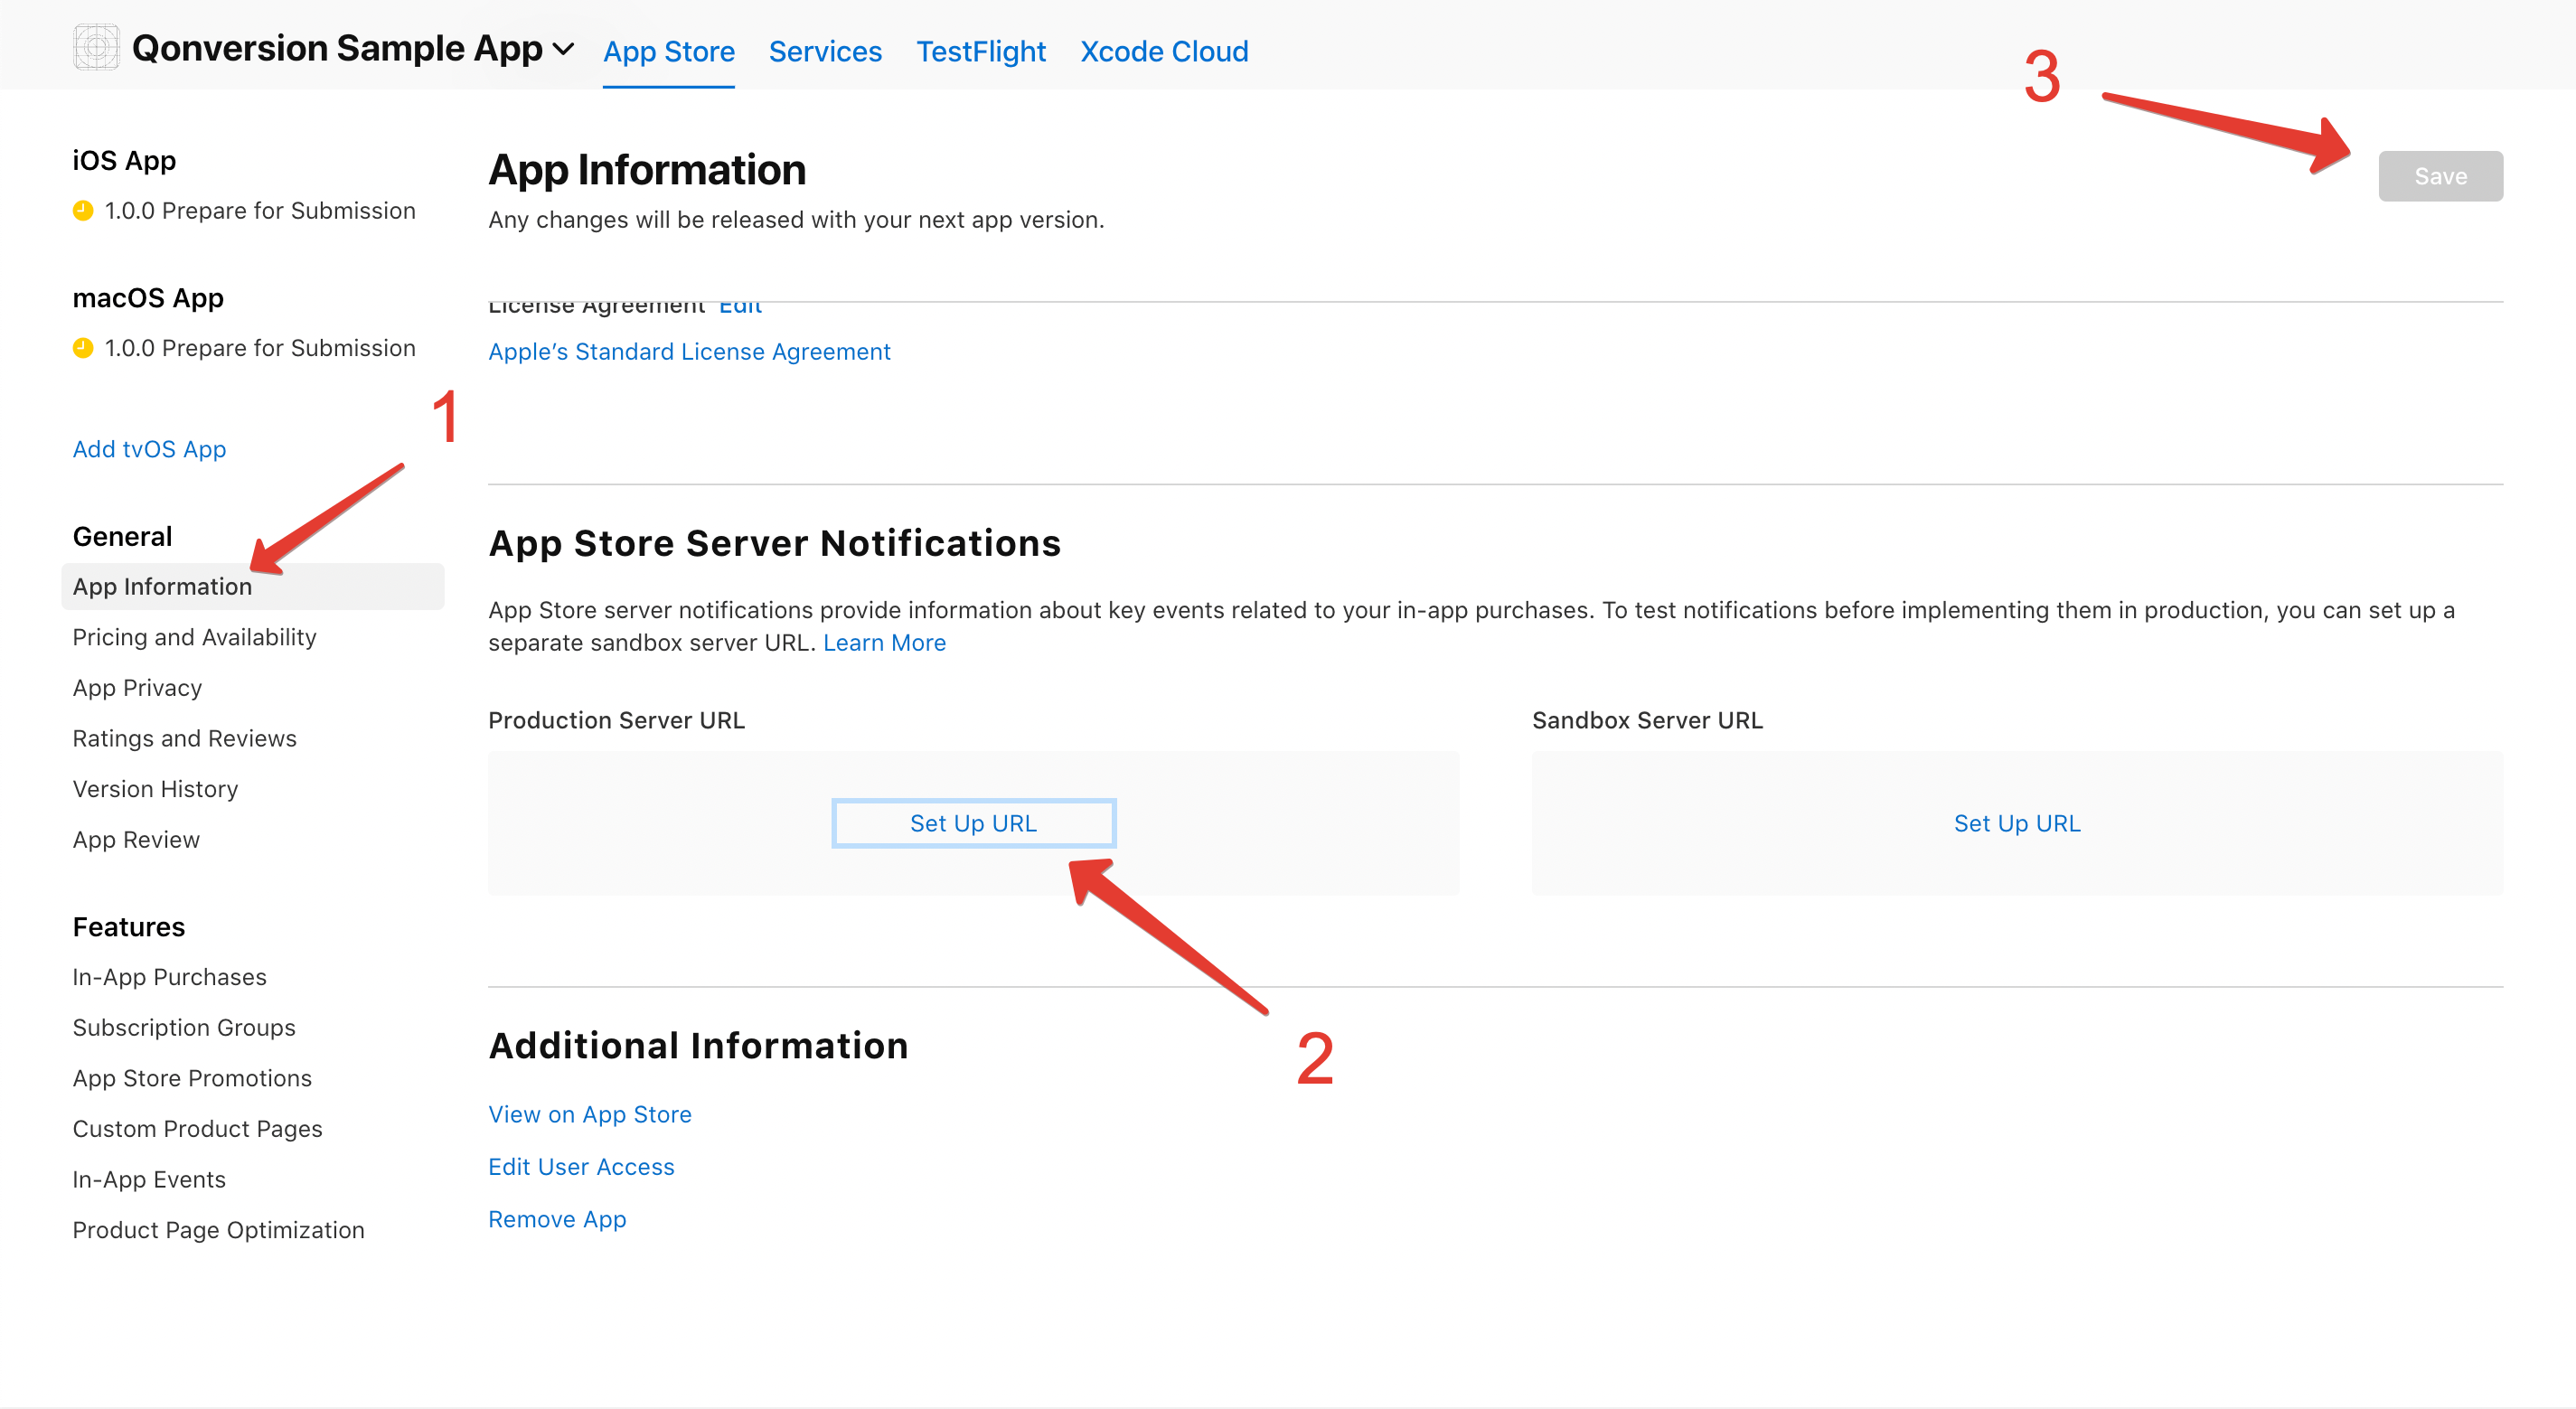Add a tvOS App
The width and height of the screenshot is (2576, 1409).
pyautogui.click(x=149, y=449)
